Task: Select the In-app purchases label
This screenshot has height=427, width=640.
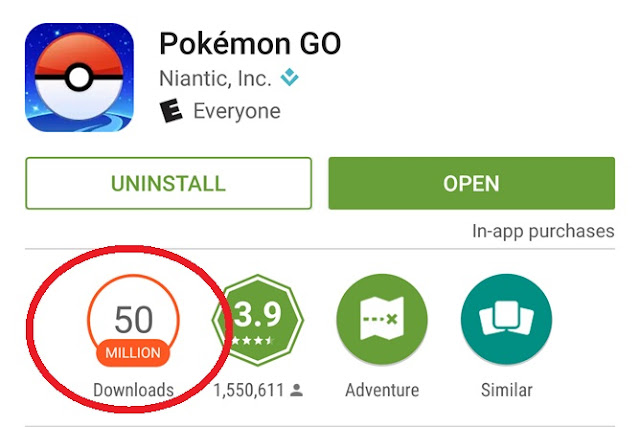Action: coord(543,231)
